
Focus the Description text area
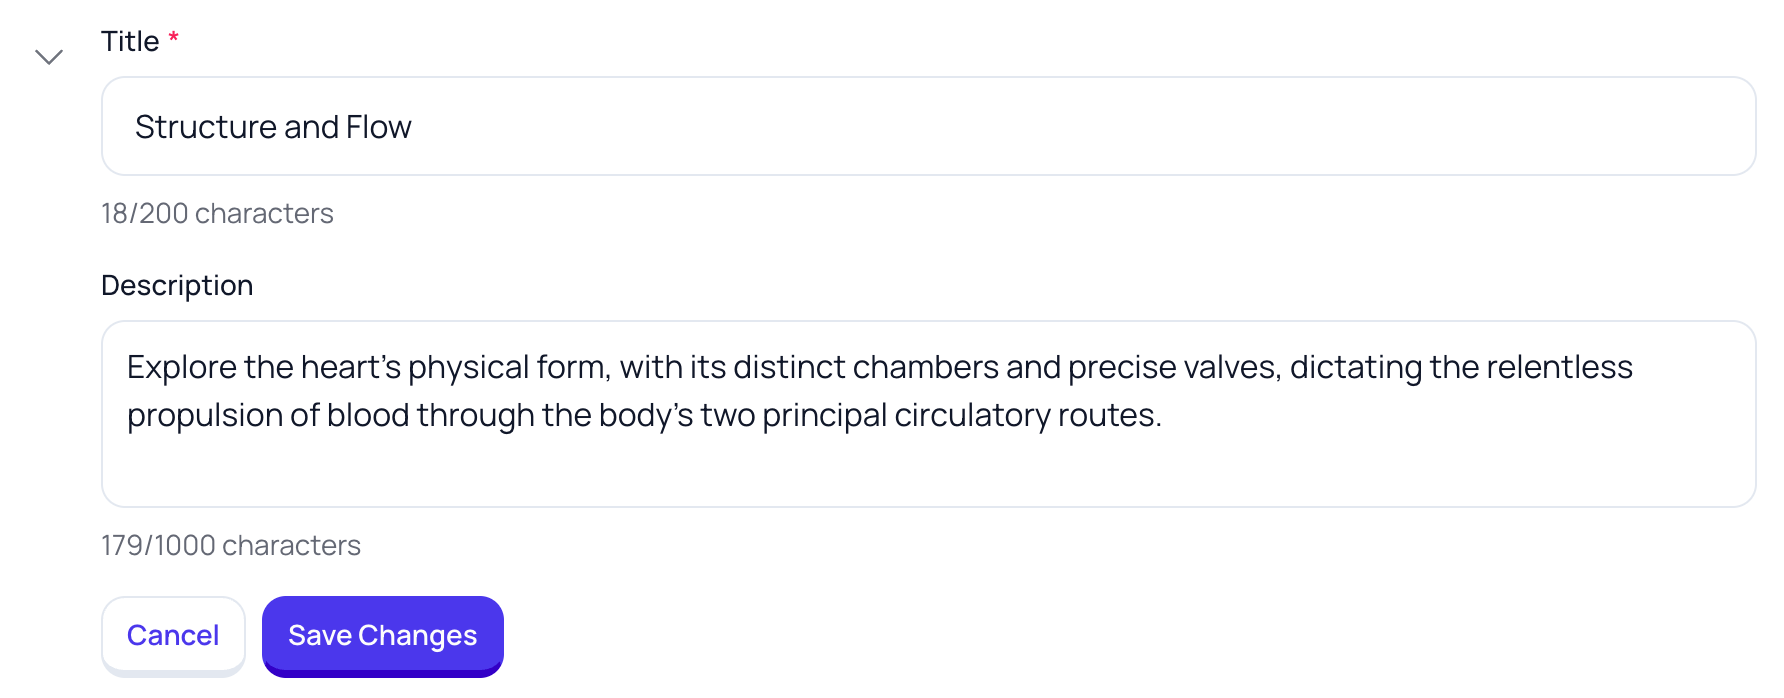click(928, 414)
